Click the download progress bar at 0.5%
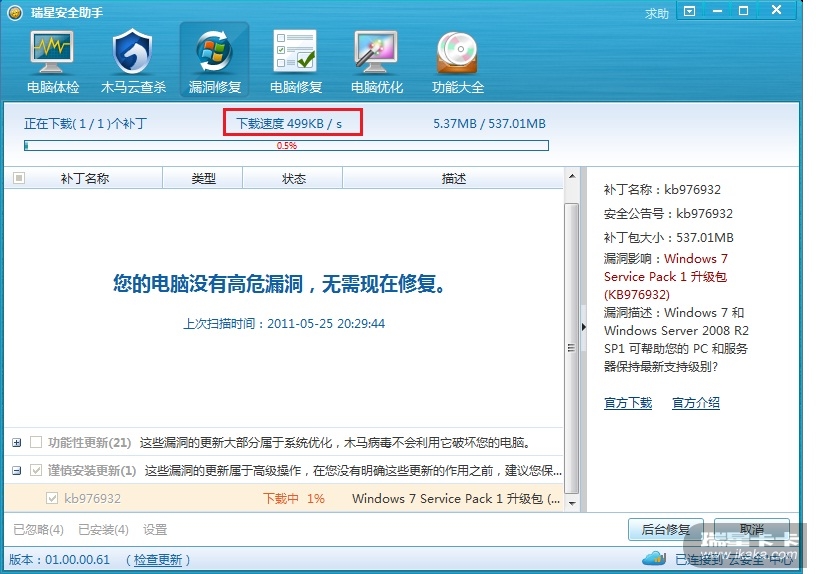 coord(286,145)
